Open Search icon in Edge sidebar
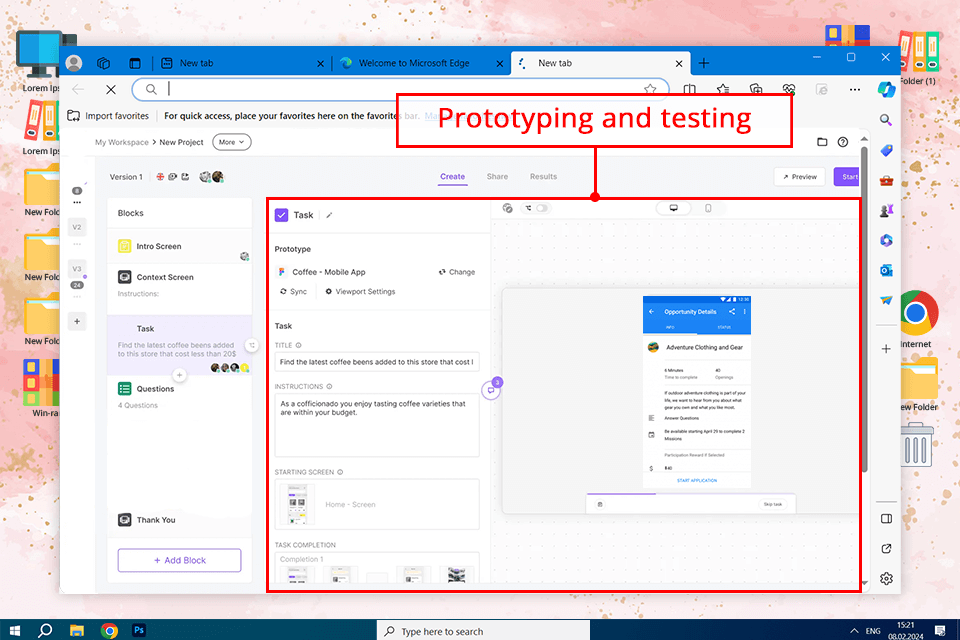 pos(886,120)
